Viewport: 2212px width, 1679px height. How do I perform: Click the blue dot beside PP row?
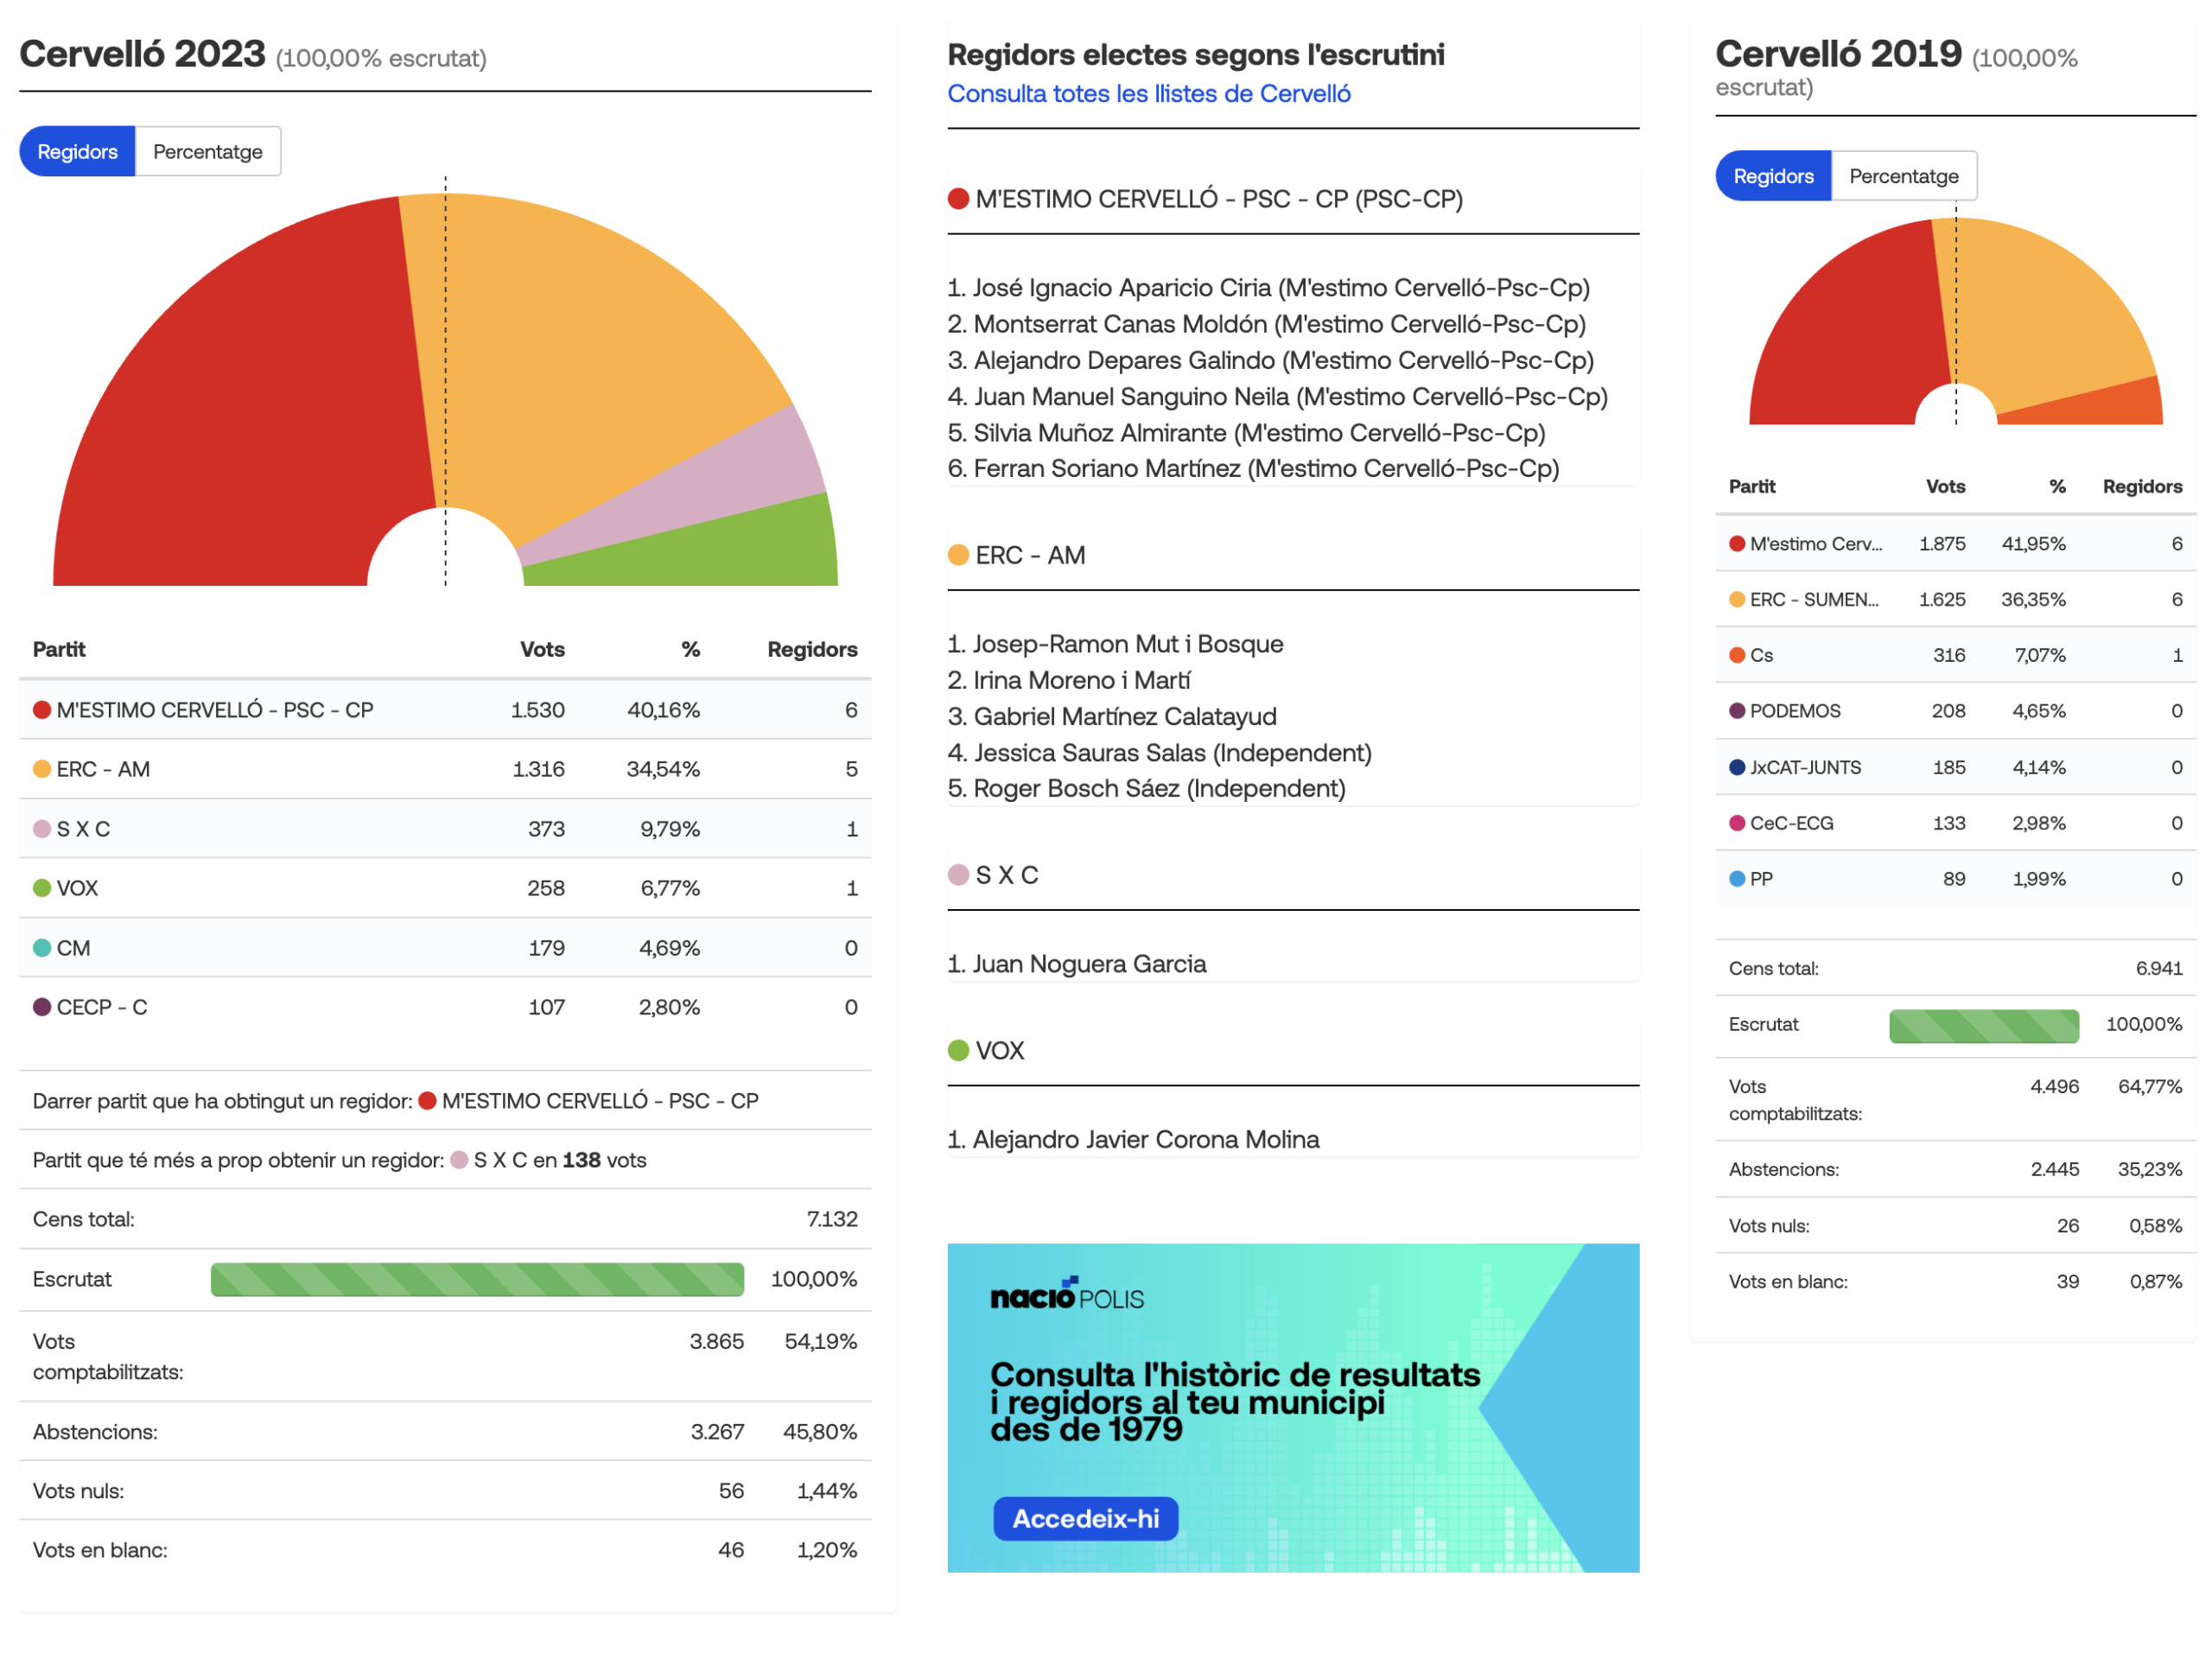pos(1737,879)
